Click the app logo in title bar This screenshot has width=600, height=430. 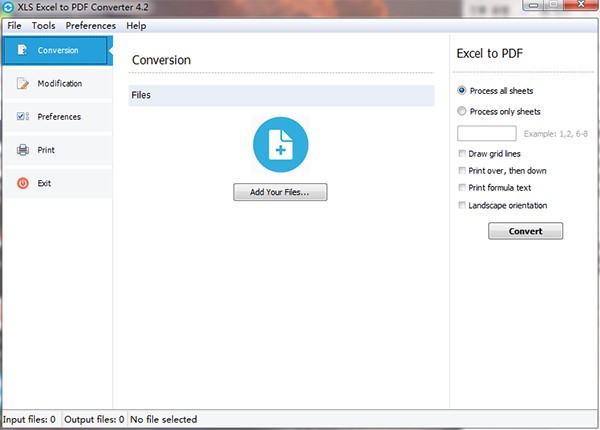[x=8, y=7]
